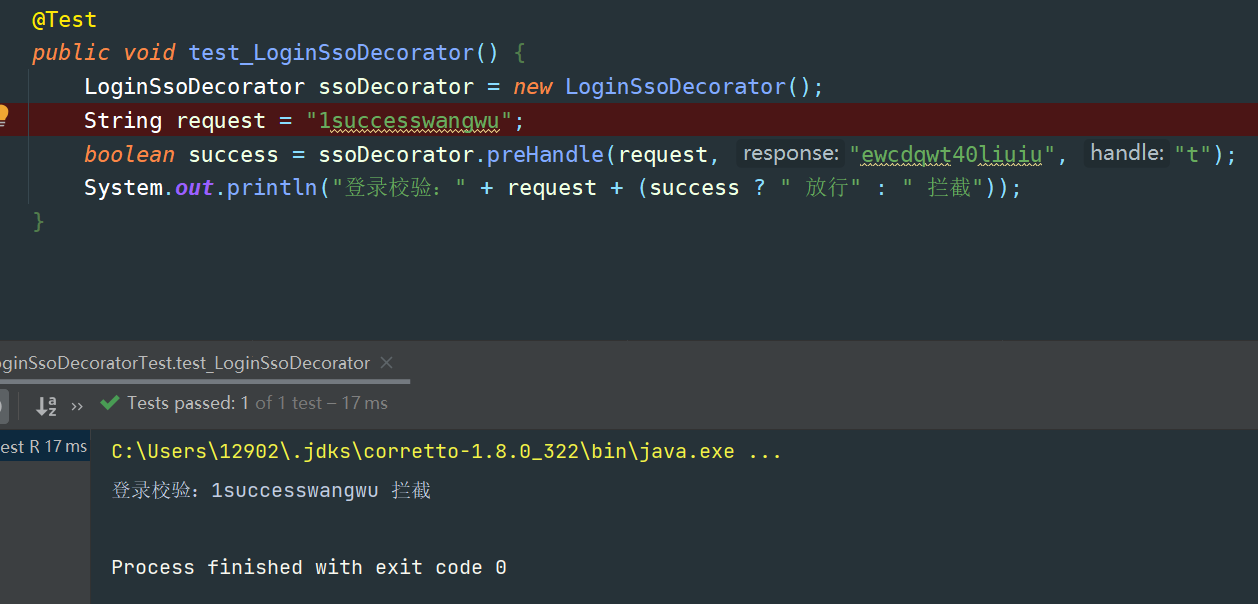The width and height of the screenshot is (1258, 604).
Task: Click the "handle:" parameter hint
Action: tap(1126, 154)
